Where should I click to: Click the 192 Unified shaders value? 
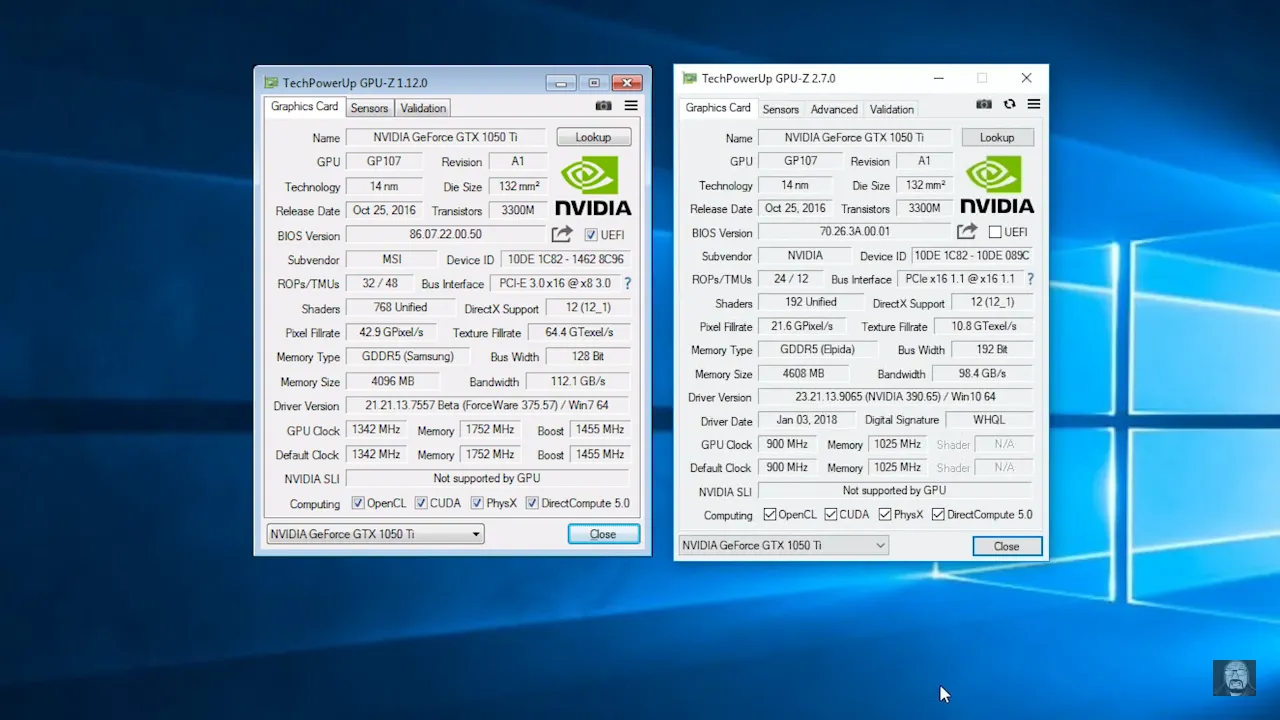810,302
